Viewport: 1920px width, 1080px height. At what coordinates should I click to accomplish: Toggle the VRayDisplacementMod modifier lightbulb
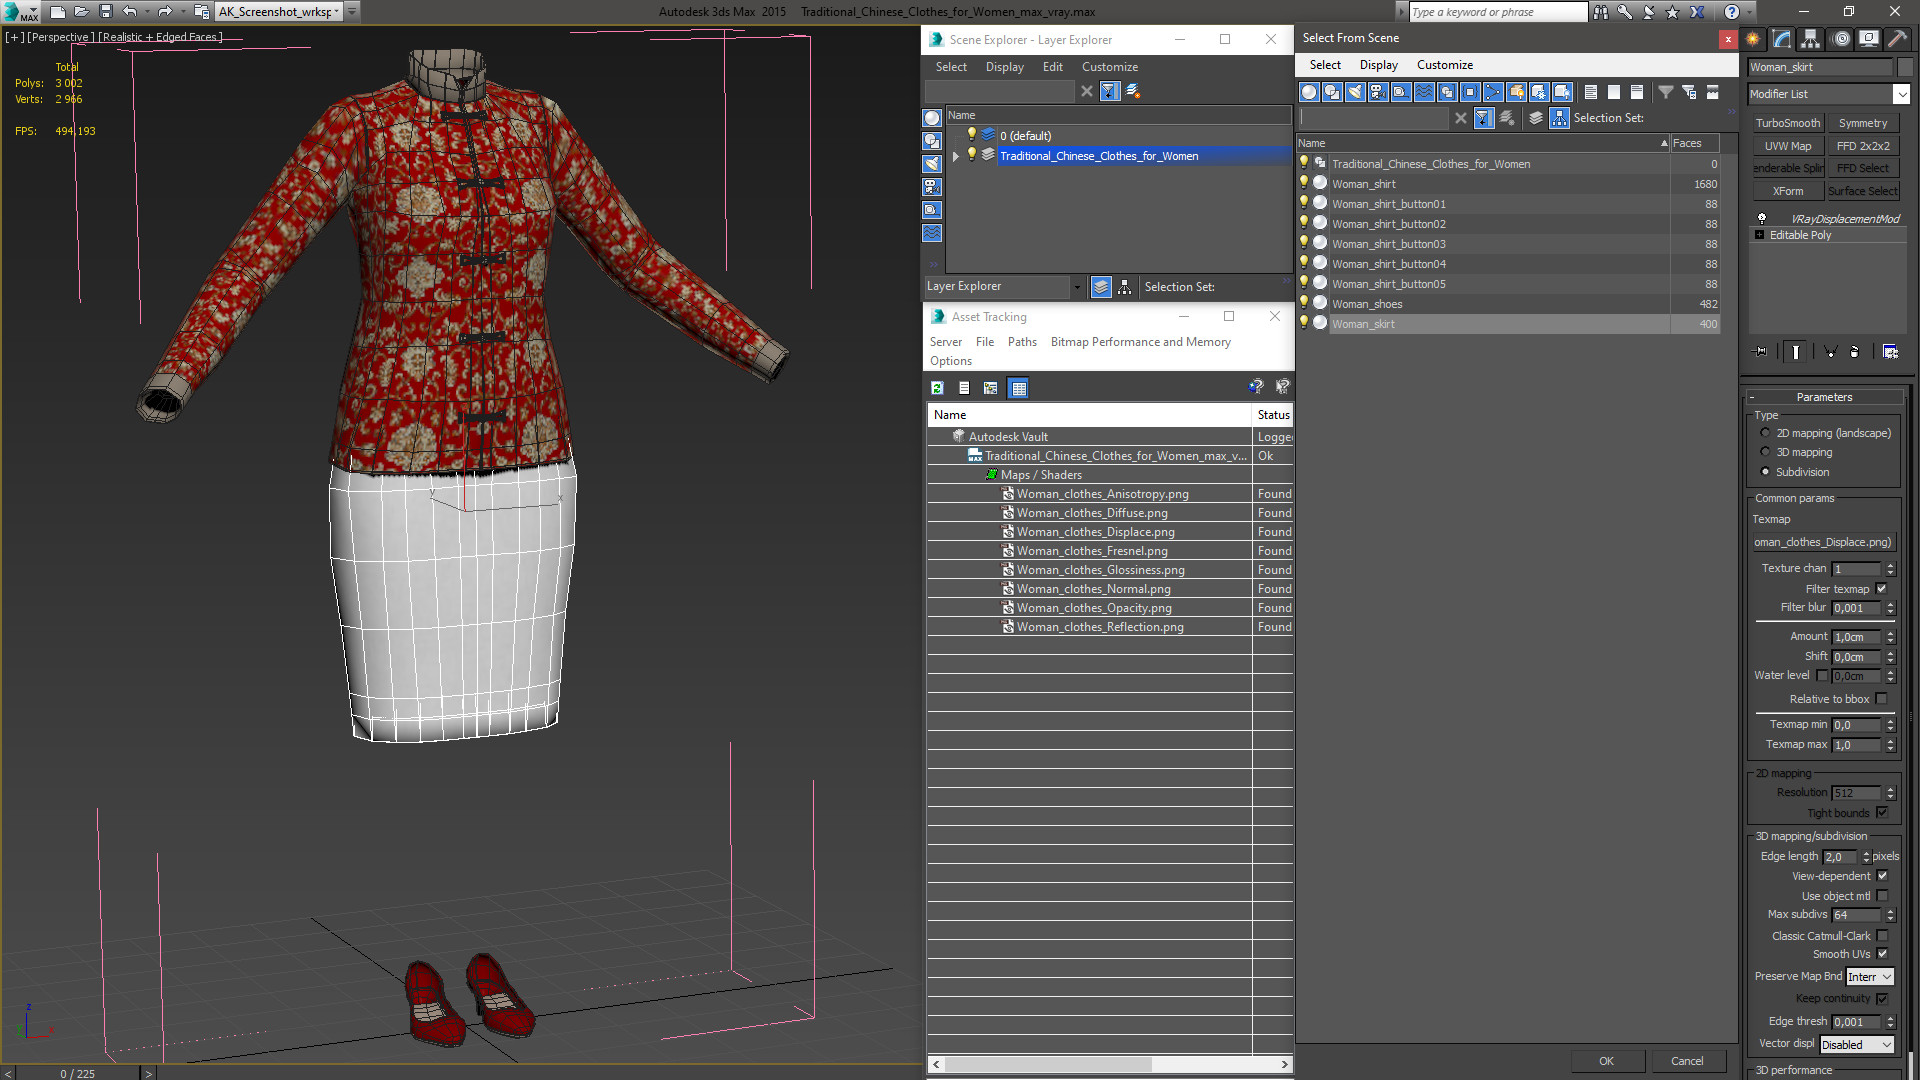1762,218
